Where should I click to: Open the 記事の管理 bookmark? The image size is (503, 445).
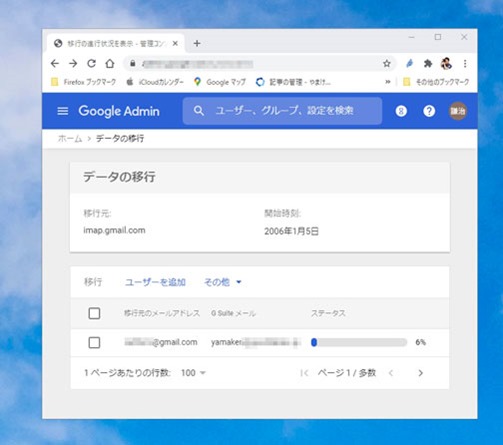coord(293,82)
